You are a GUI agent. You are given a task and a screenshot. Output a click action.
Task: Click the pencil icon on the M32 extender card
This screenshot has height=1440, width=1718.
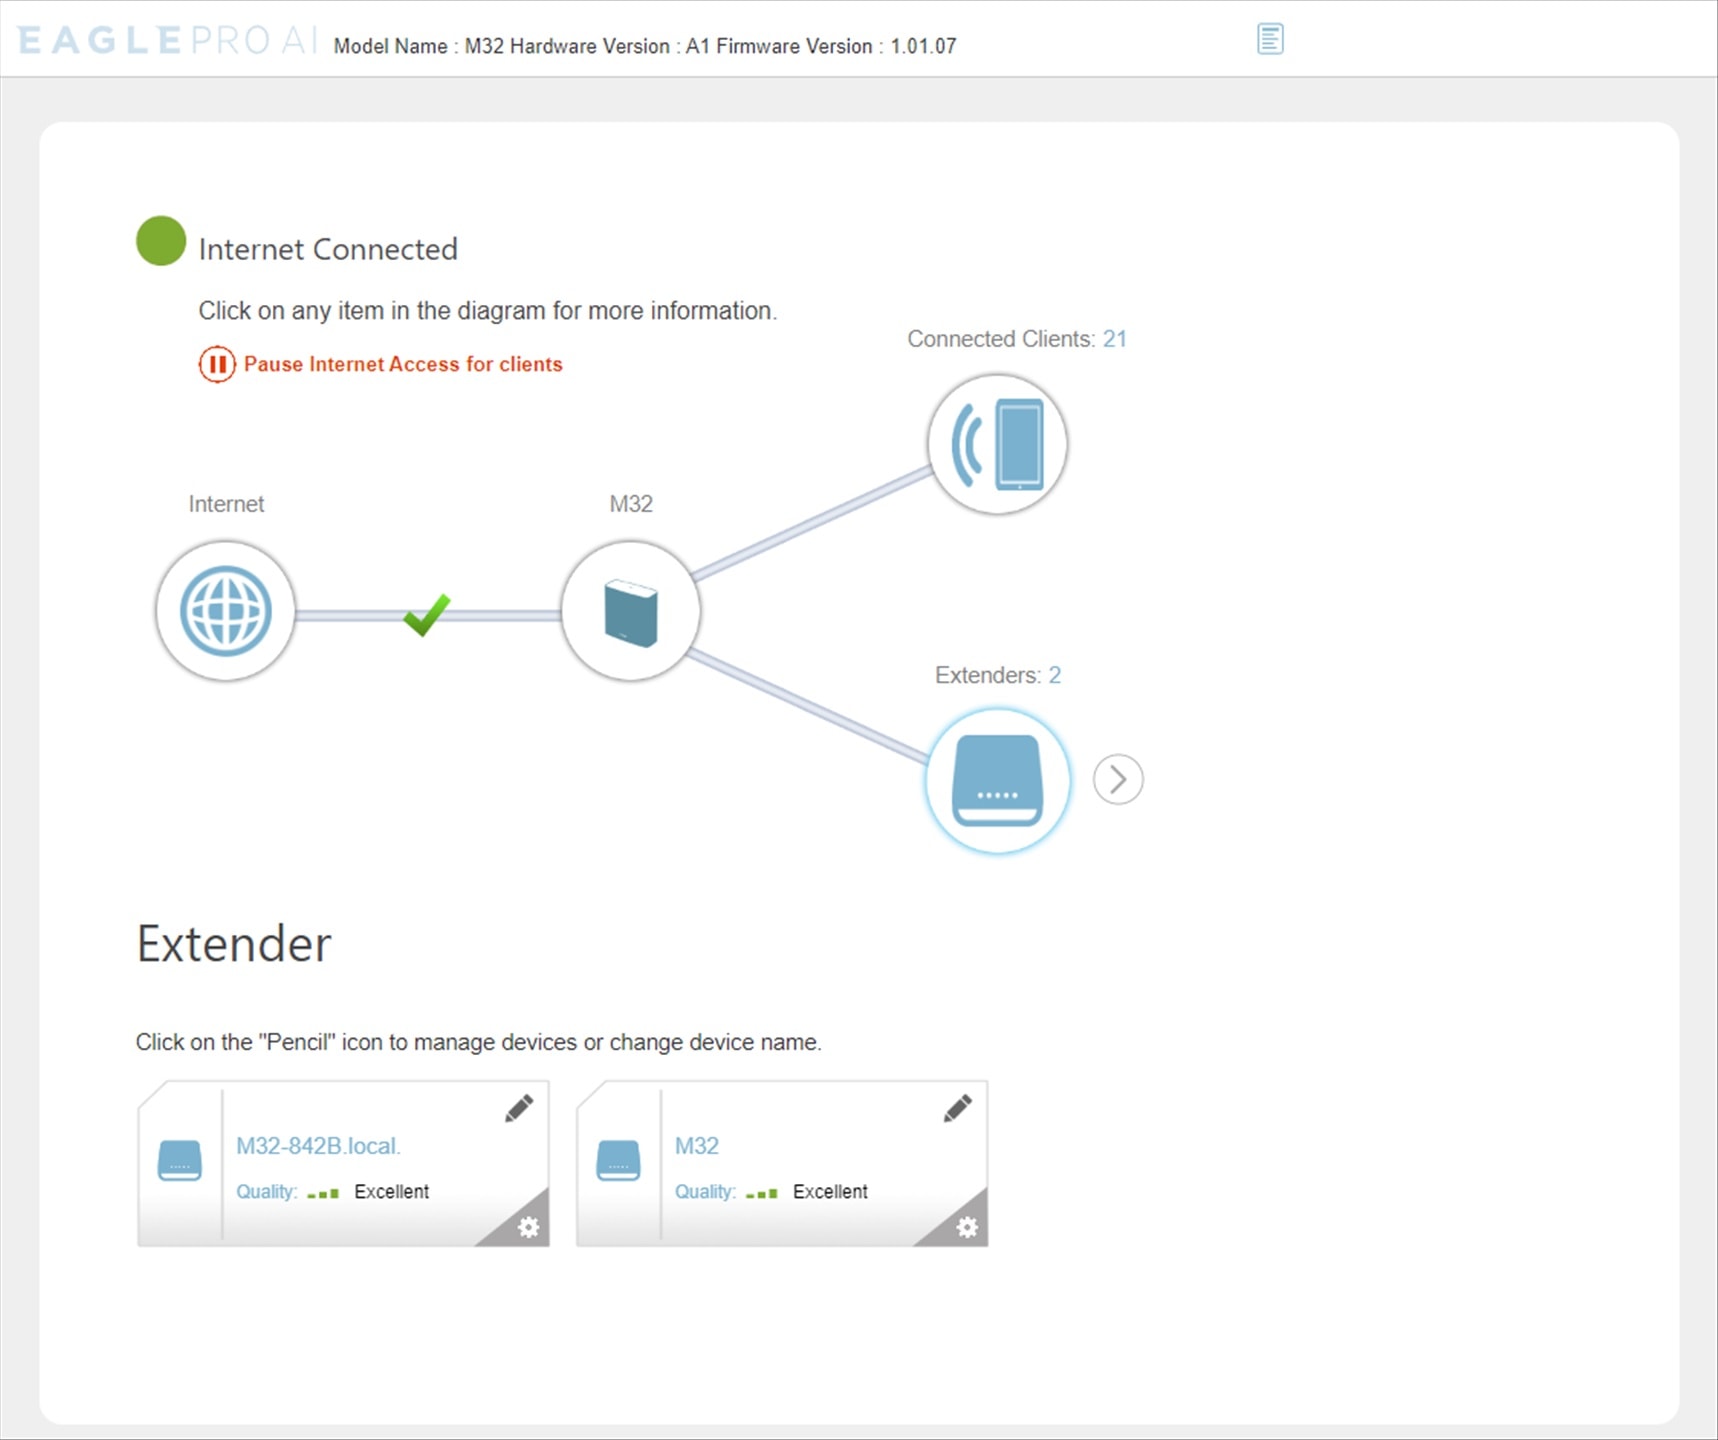(x=957, y=1108)
